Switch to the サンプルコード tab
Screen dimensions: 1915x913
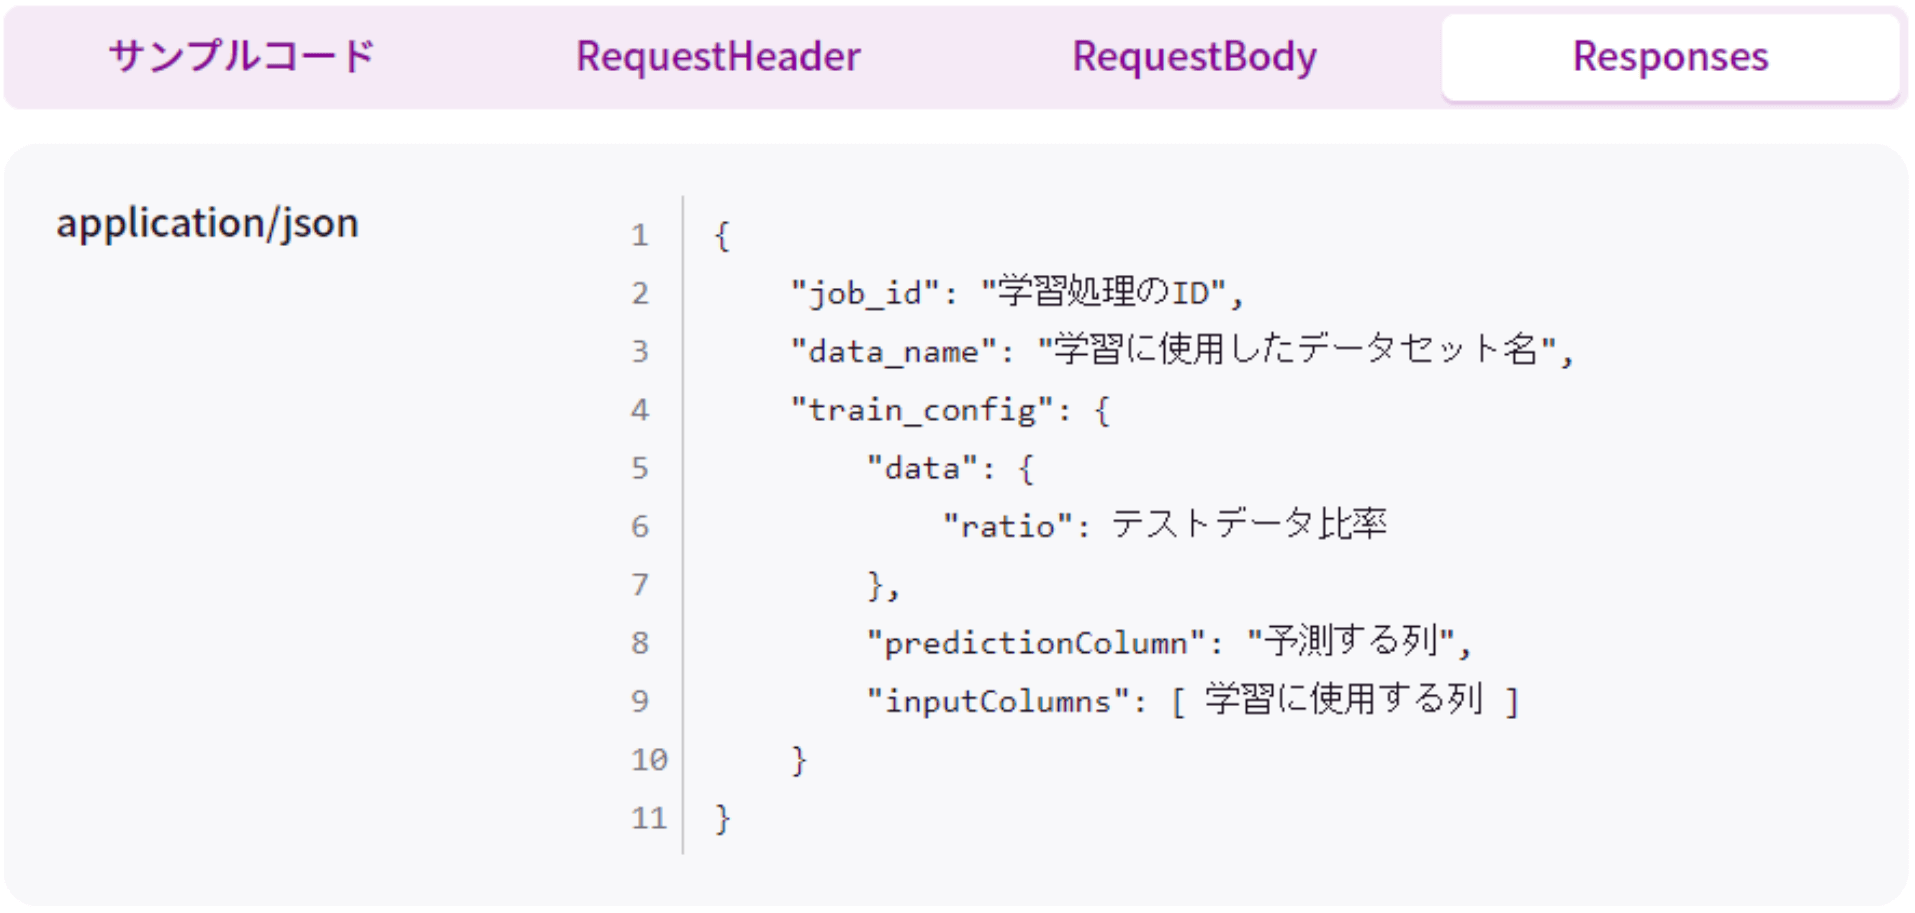coord(241,56)
